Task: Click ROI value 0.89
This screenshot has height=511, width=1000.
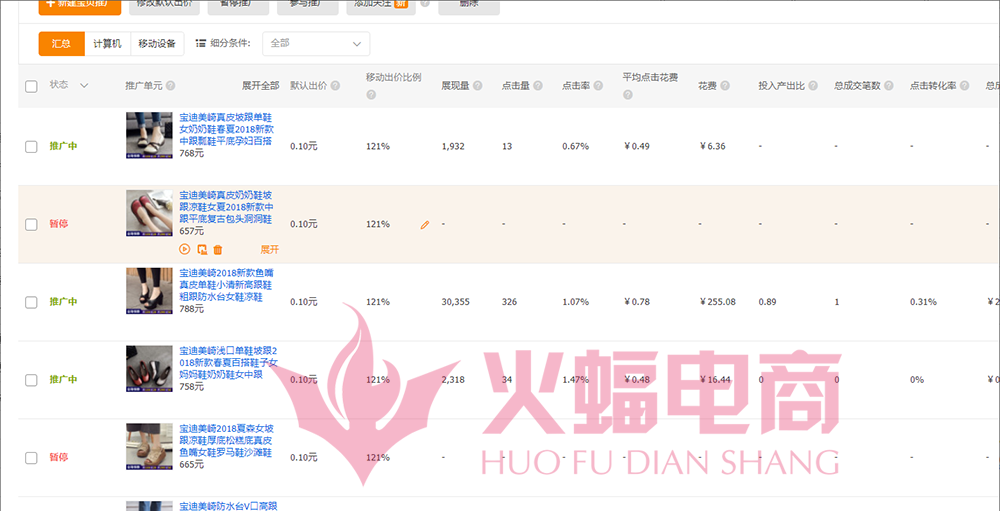Action: coord(767,302)
